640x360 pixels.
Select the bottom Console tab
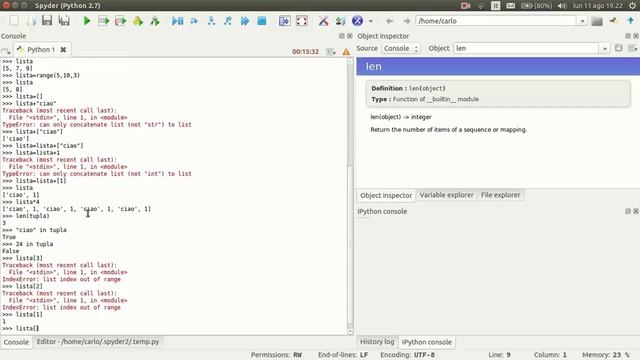coord(16,342)
